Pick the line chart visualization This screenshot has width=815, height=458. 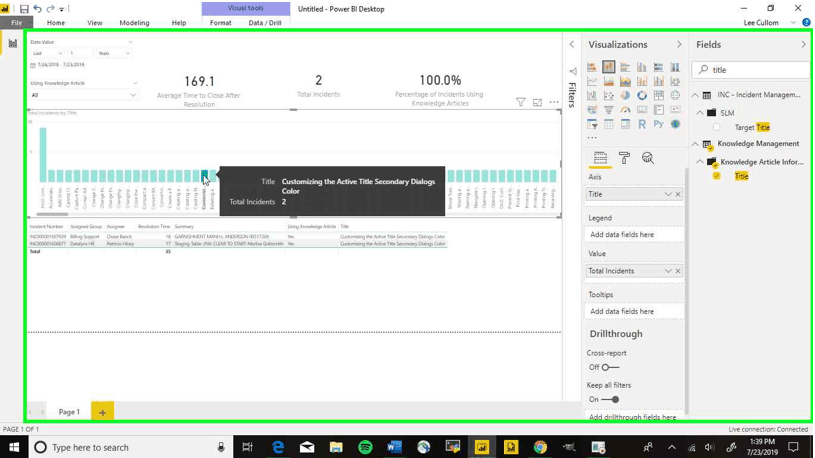coord(592,81)
